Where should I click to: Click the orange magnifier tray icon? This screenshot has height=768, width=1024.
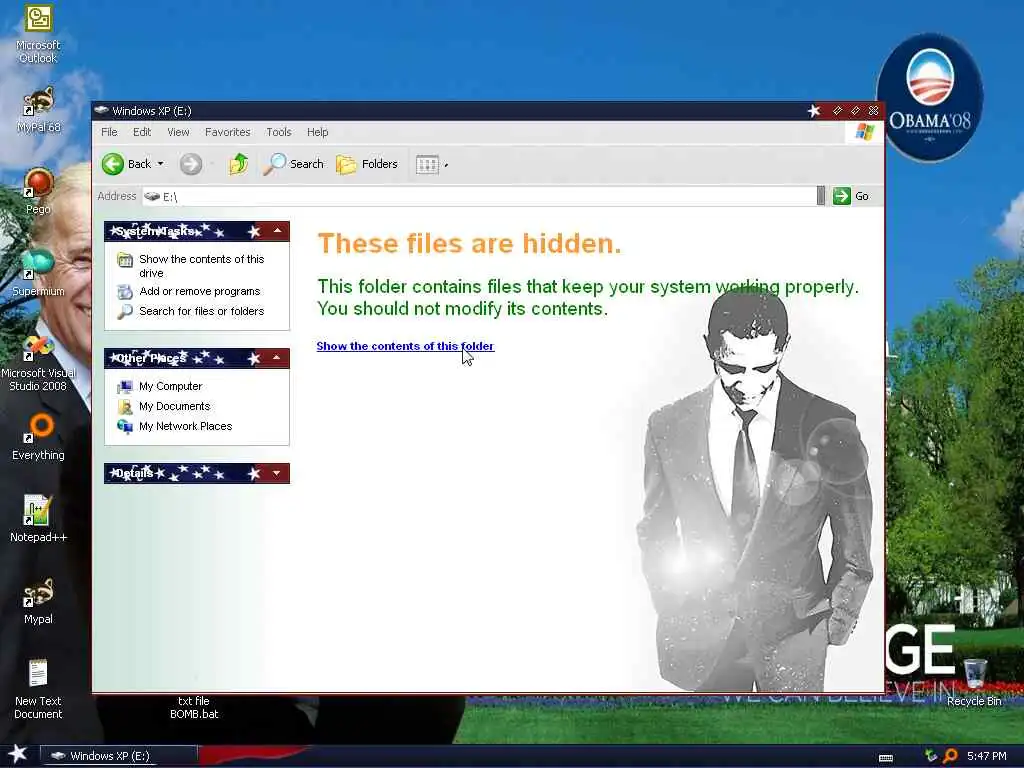950,756
